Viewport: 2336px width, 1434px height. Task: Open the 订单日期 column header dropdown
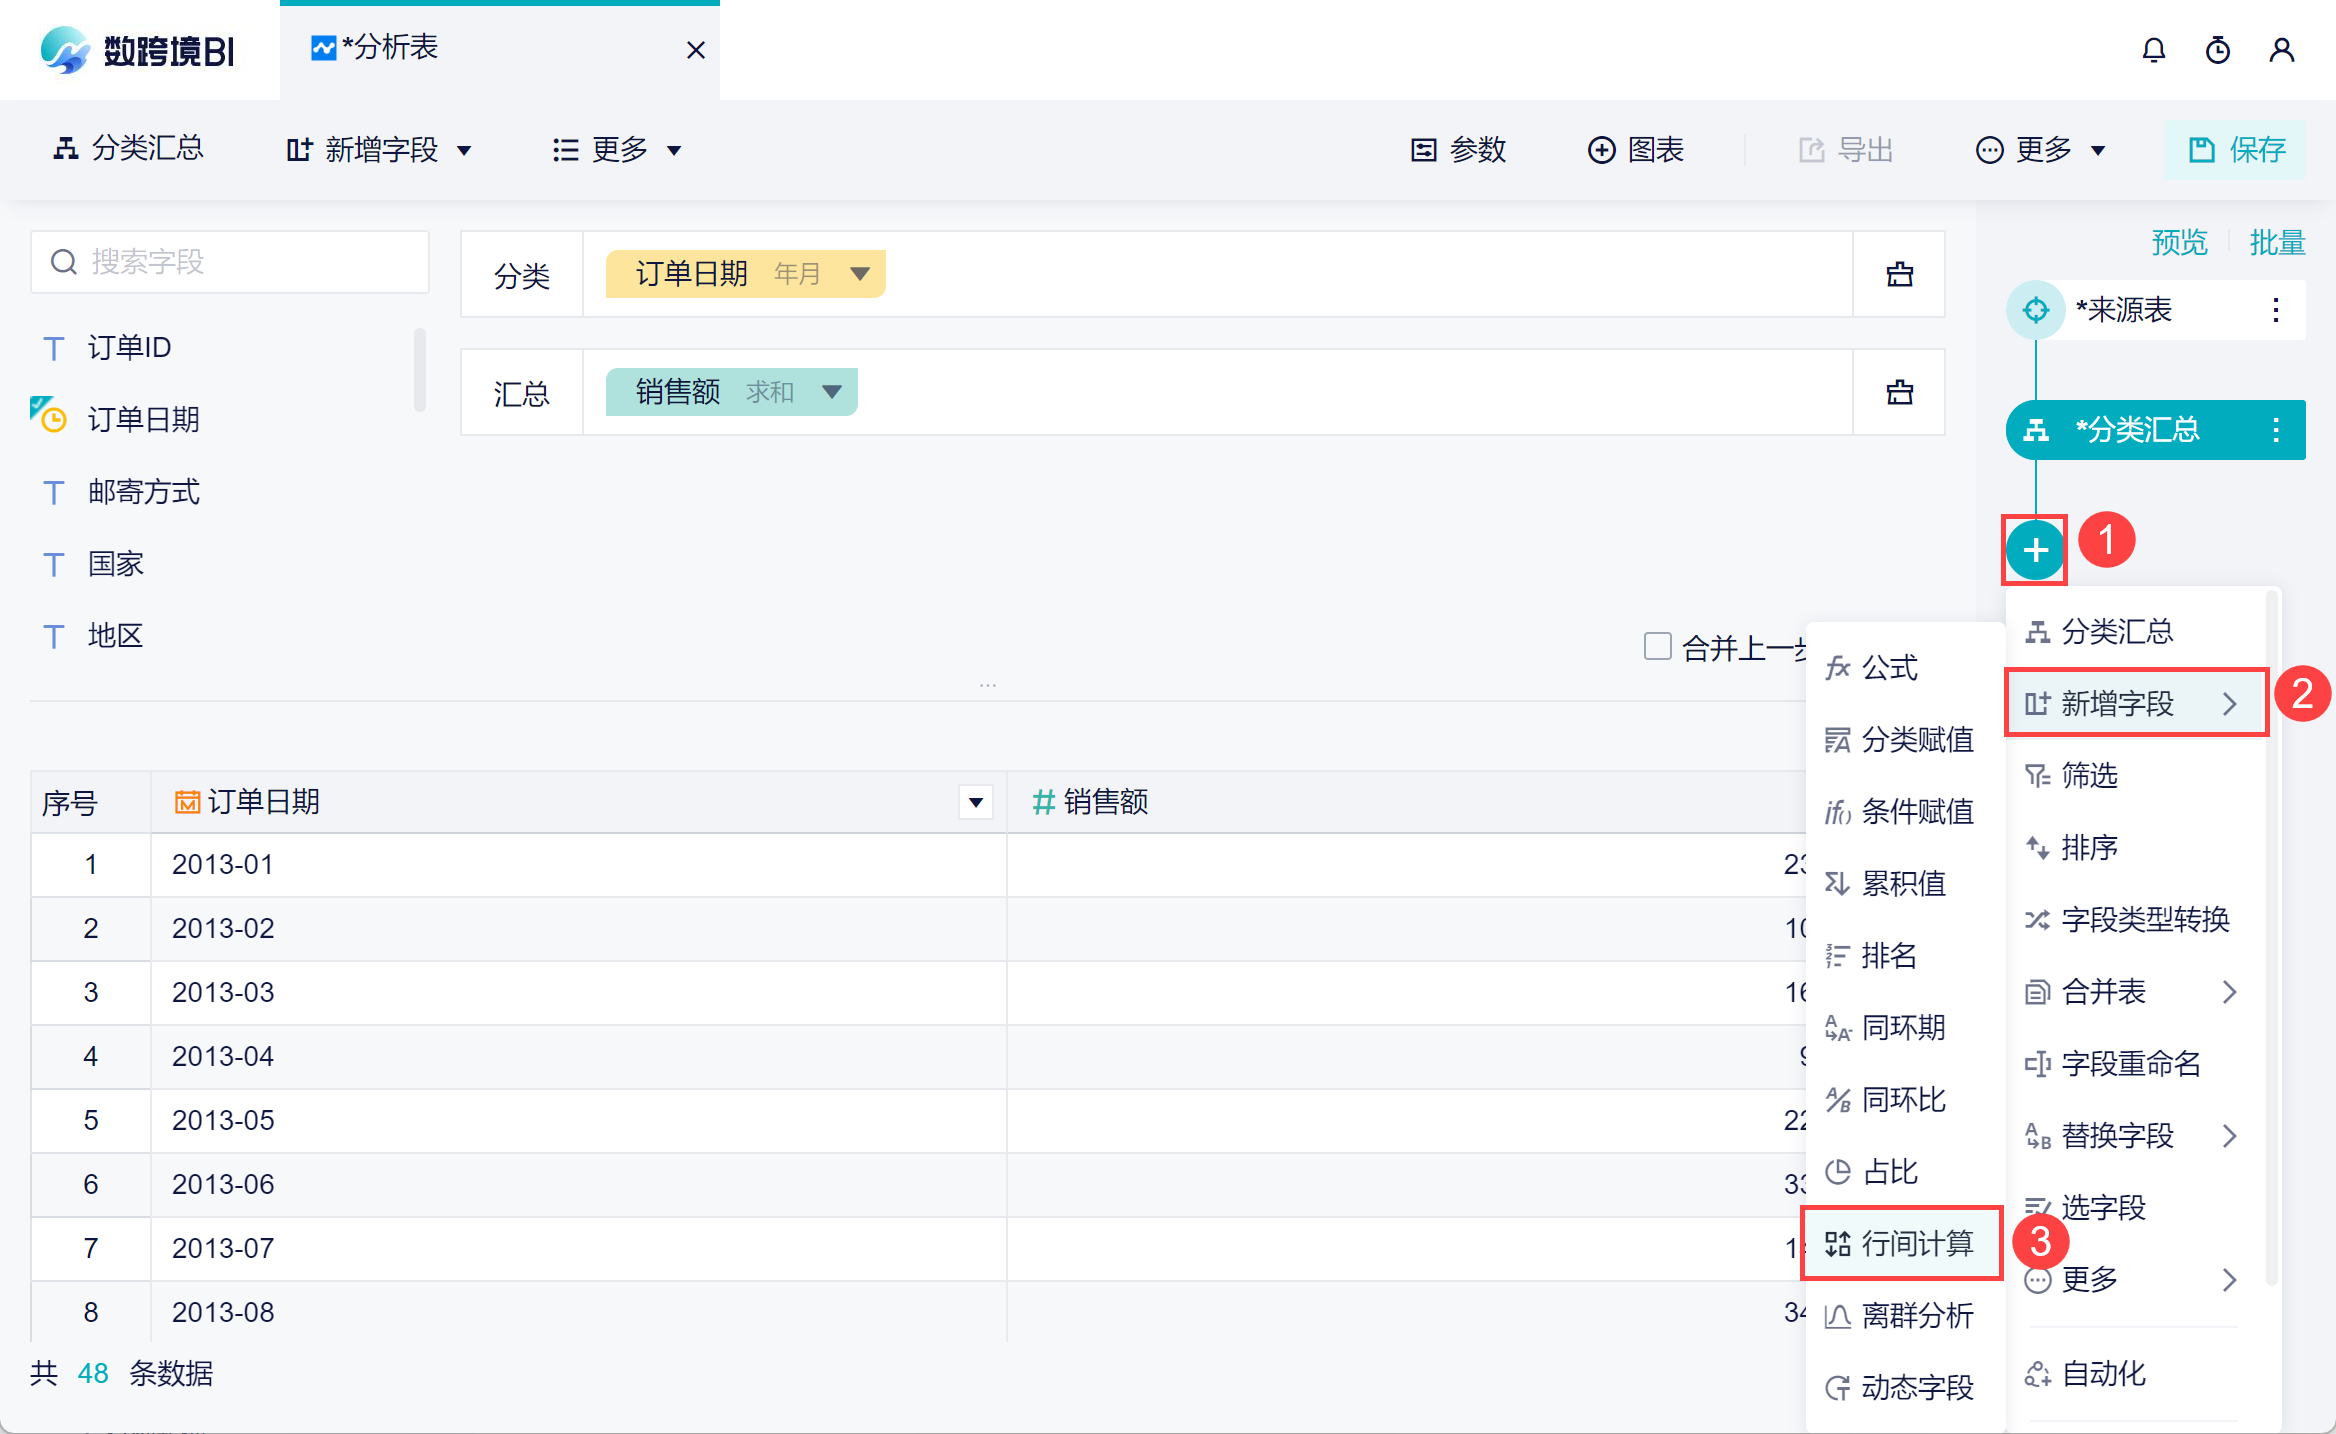975,802
